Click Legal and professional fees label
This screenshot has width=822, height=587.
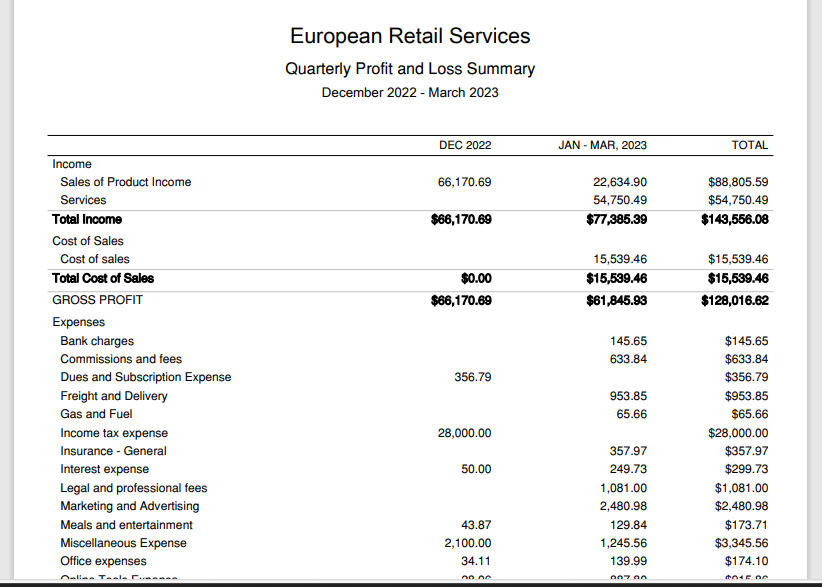(134, 488)
